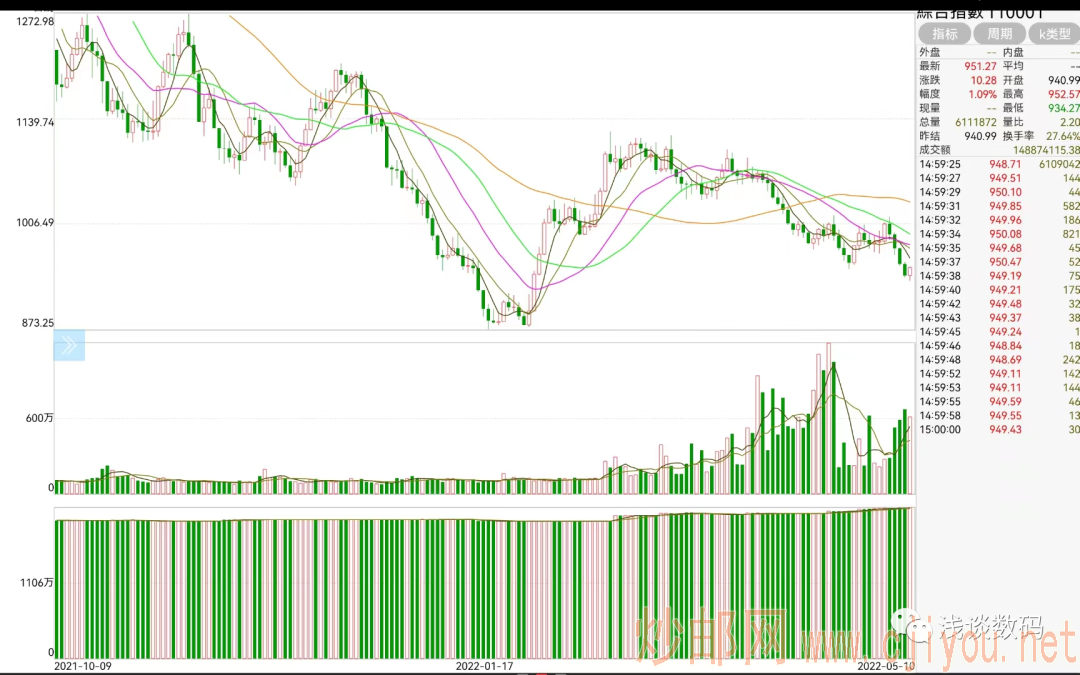The image size is (1080, 675).
Task: Click the 最低 value 934.27
Action: pos(1060,108)
